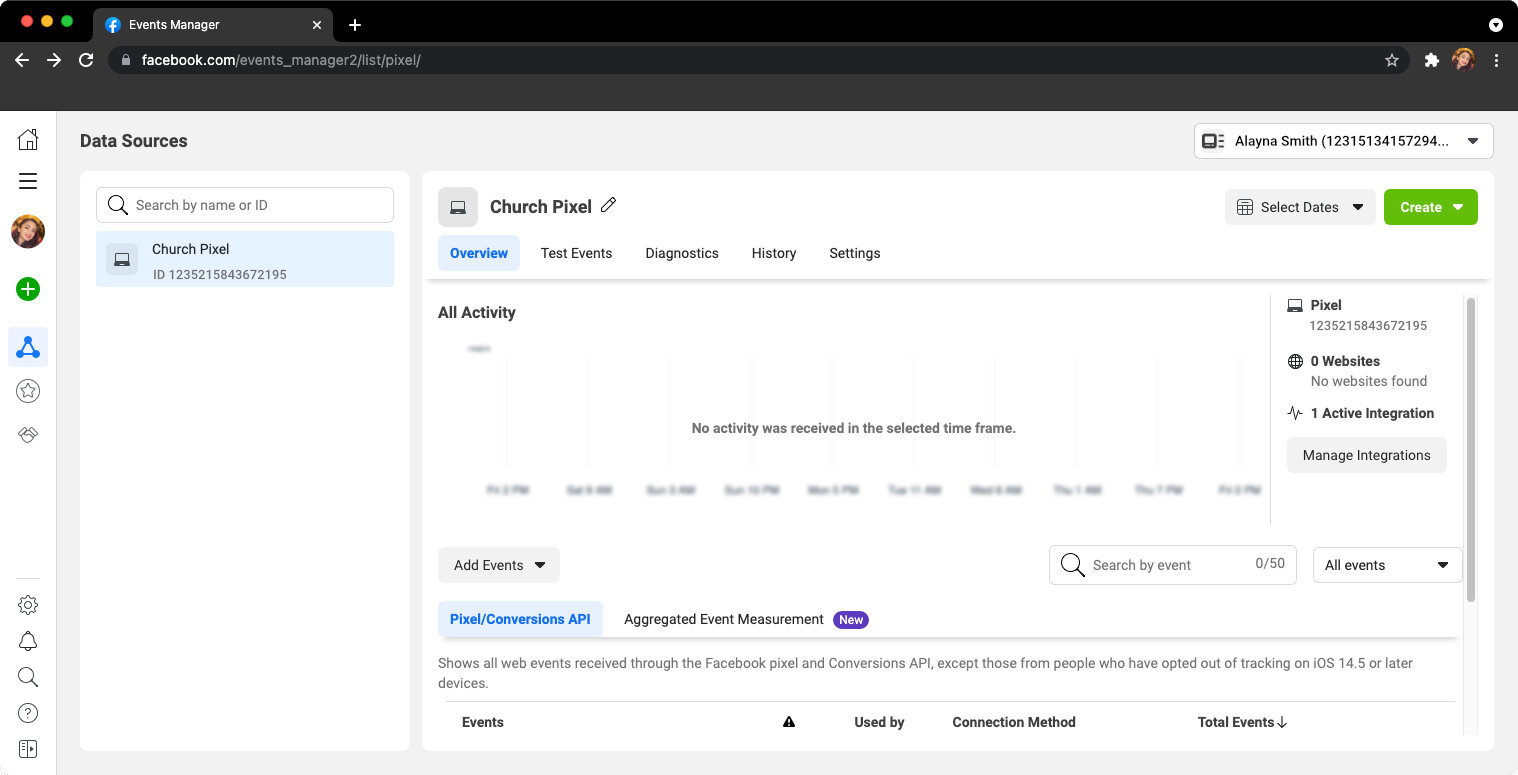The width and height of the screenshot is (1518, 775).
Task: Edit pixel name with pencil icon
Action: click(x=608, y=206)
